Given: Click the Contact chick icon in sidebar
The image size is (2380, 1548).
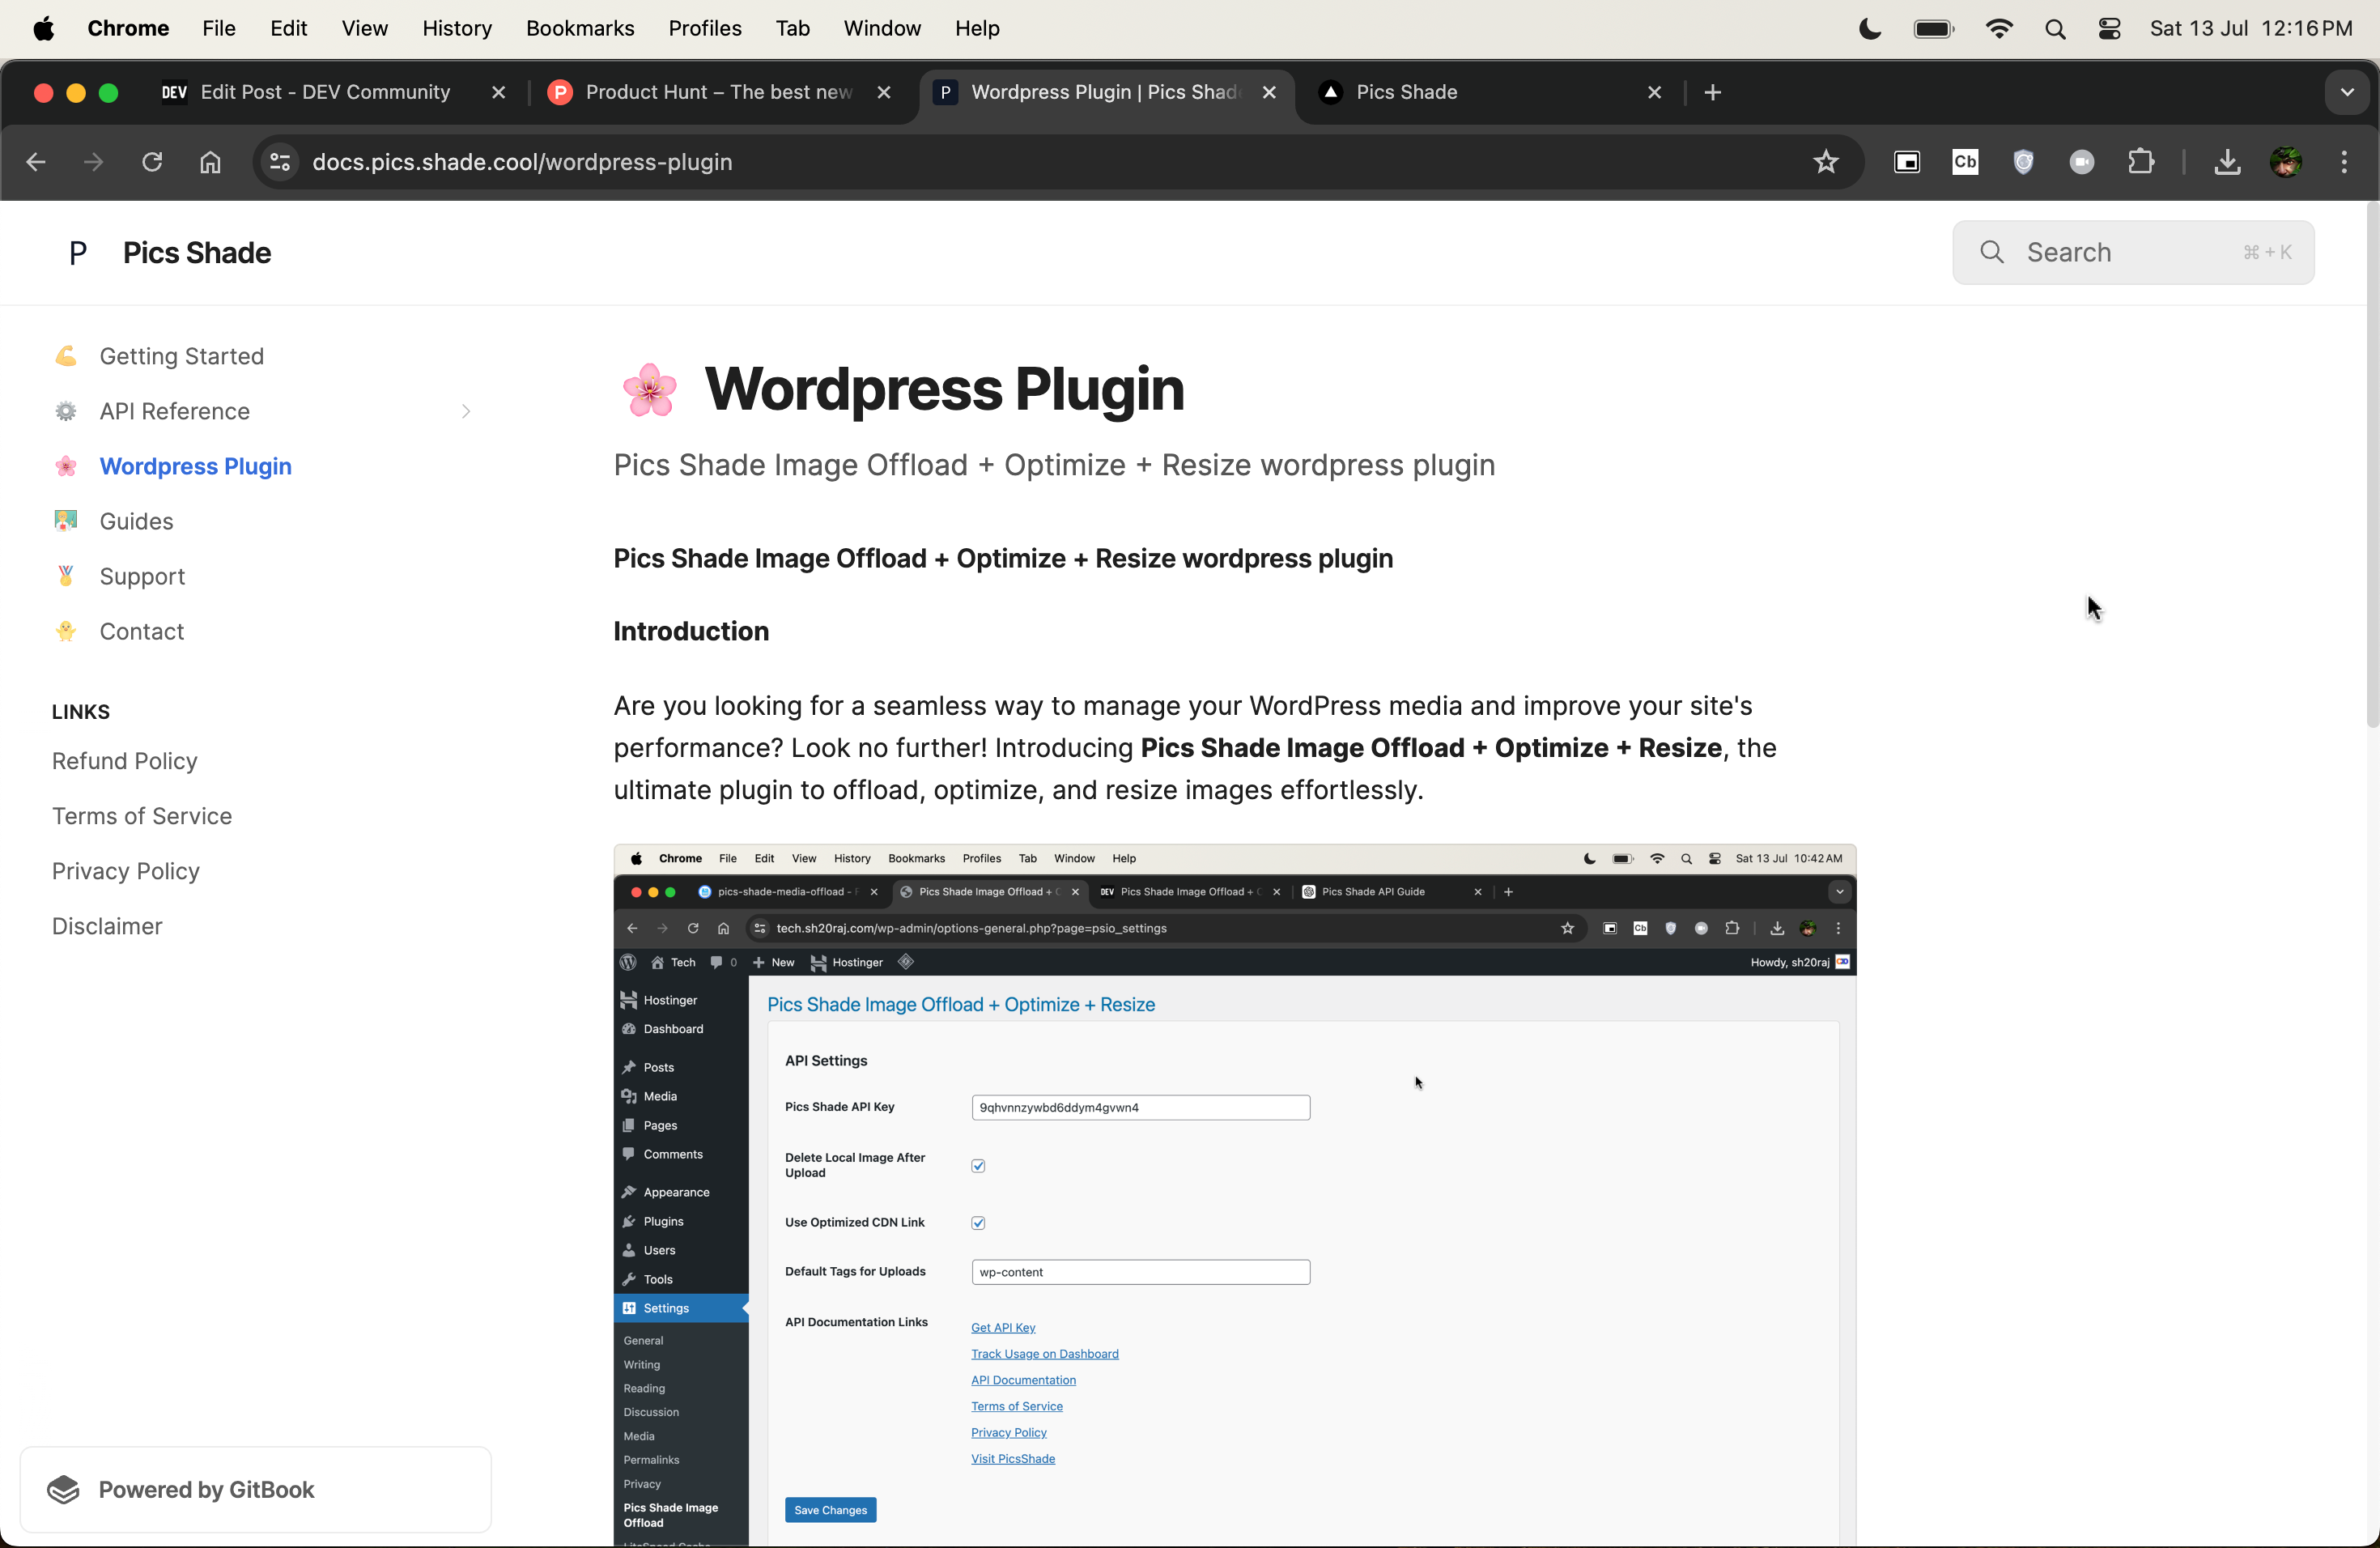Looking at the screenshot, I should (x=66, y=631).
